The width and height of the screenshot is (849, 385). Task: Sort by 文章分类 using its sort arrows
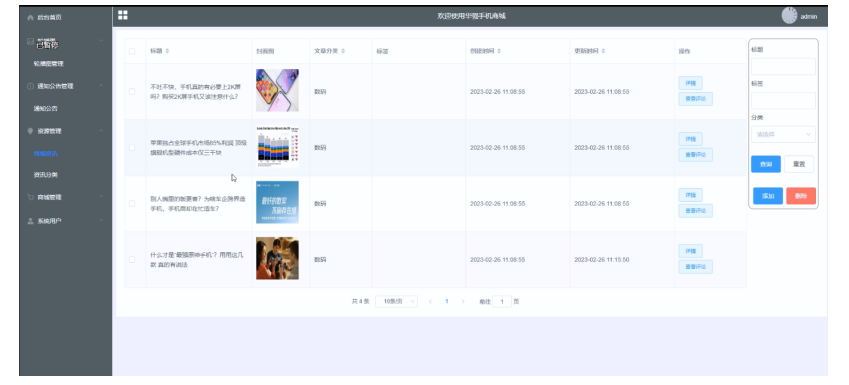coord(343,51)
